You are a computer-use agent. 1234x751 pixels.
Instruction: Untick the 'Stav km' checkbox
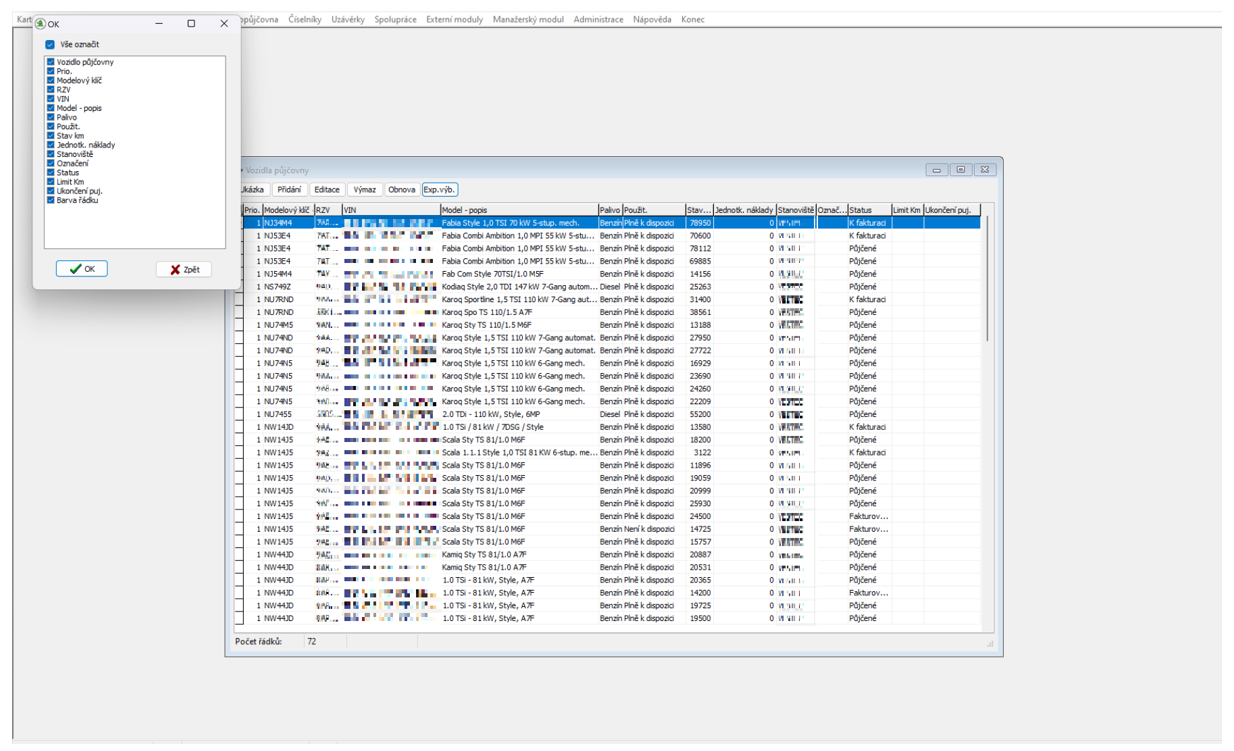[x=51, y=136]
